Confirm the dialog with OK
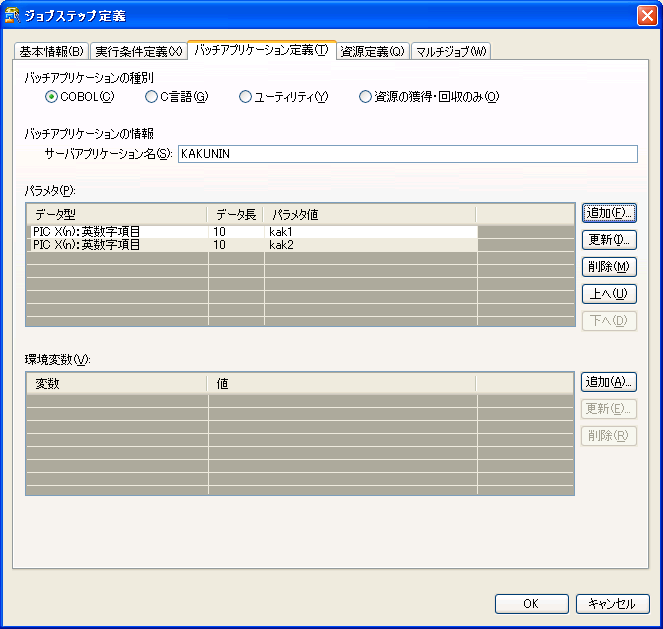This screenshot has width=663, height=629. tap(531, 604)
